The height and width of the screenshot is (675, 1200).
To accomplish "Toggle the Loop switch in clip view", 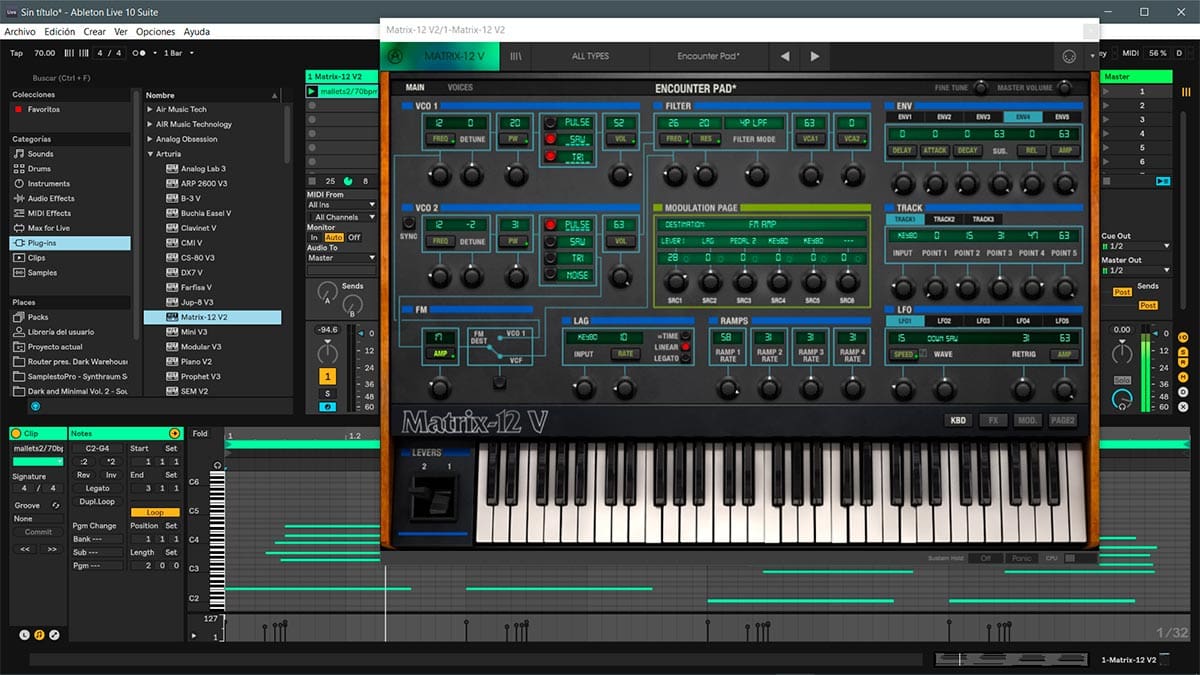I will pyautogui.click(x=155, y=512).
